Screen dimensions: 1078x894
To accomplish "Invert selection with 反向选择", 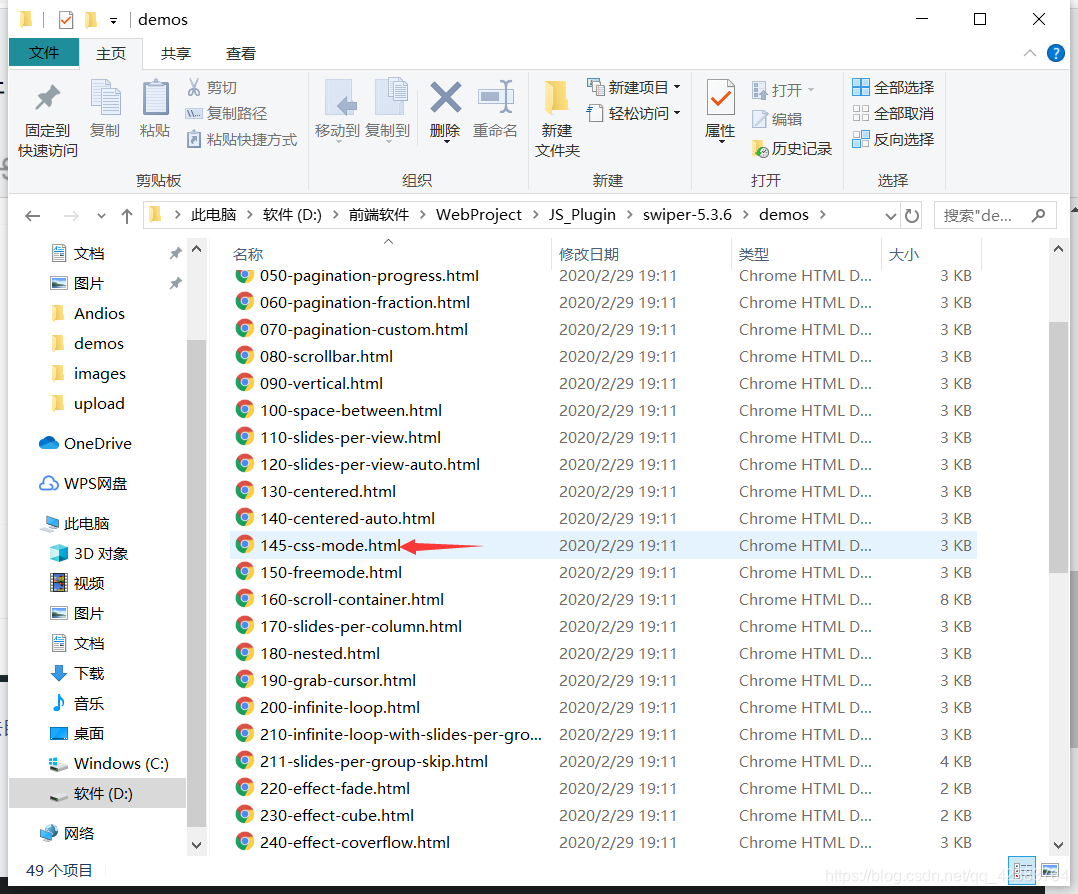I will pyautogui.click(x=892, y=140).
